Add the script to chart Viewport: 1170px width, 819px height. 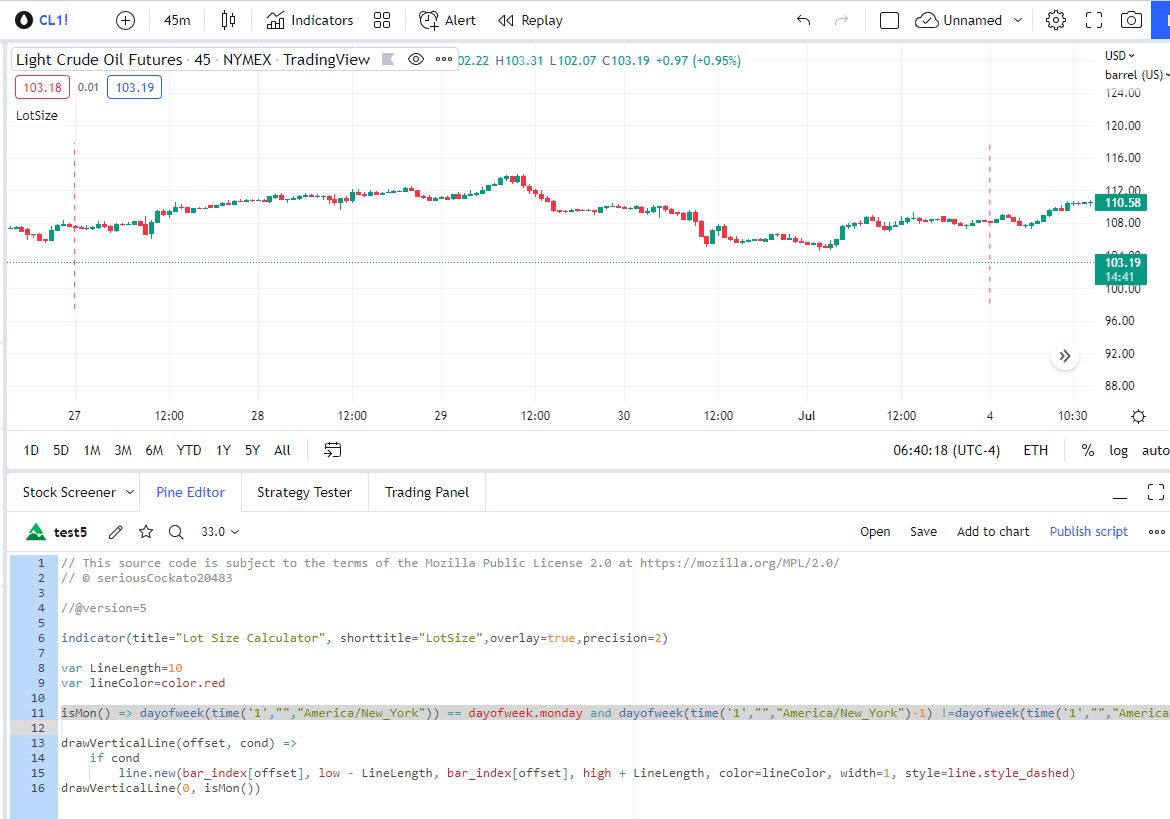[x=992, y=532]
